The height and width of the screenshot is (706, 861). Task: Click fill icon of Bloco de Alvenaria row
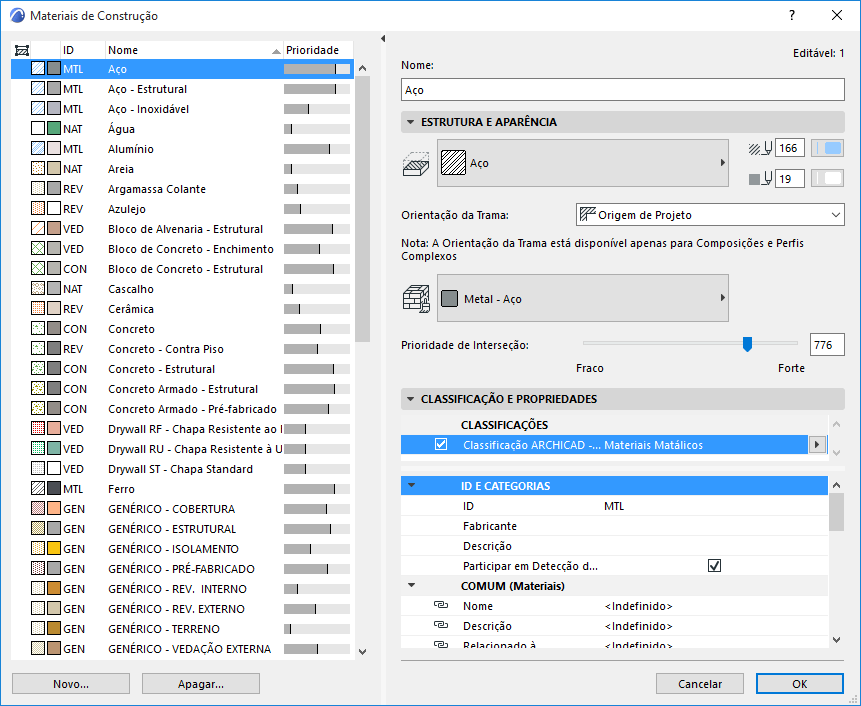(x=38, y=228)
